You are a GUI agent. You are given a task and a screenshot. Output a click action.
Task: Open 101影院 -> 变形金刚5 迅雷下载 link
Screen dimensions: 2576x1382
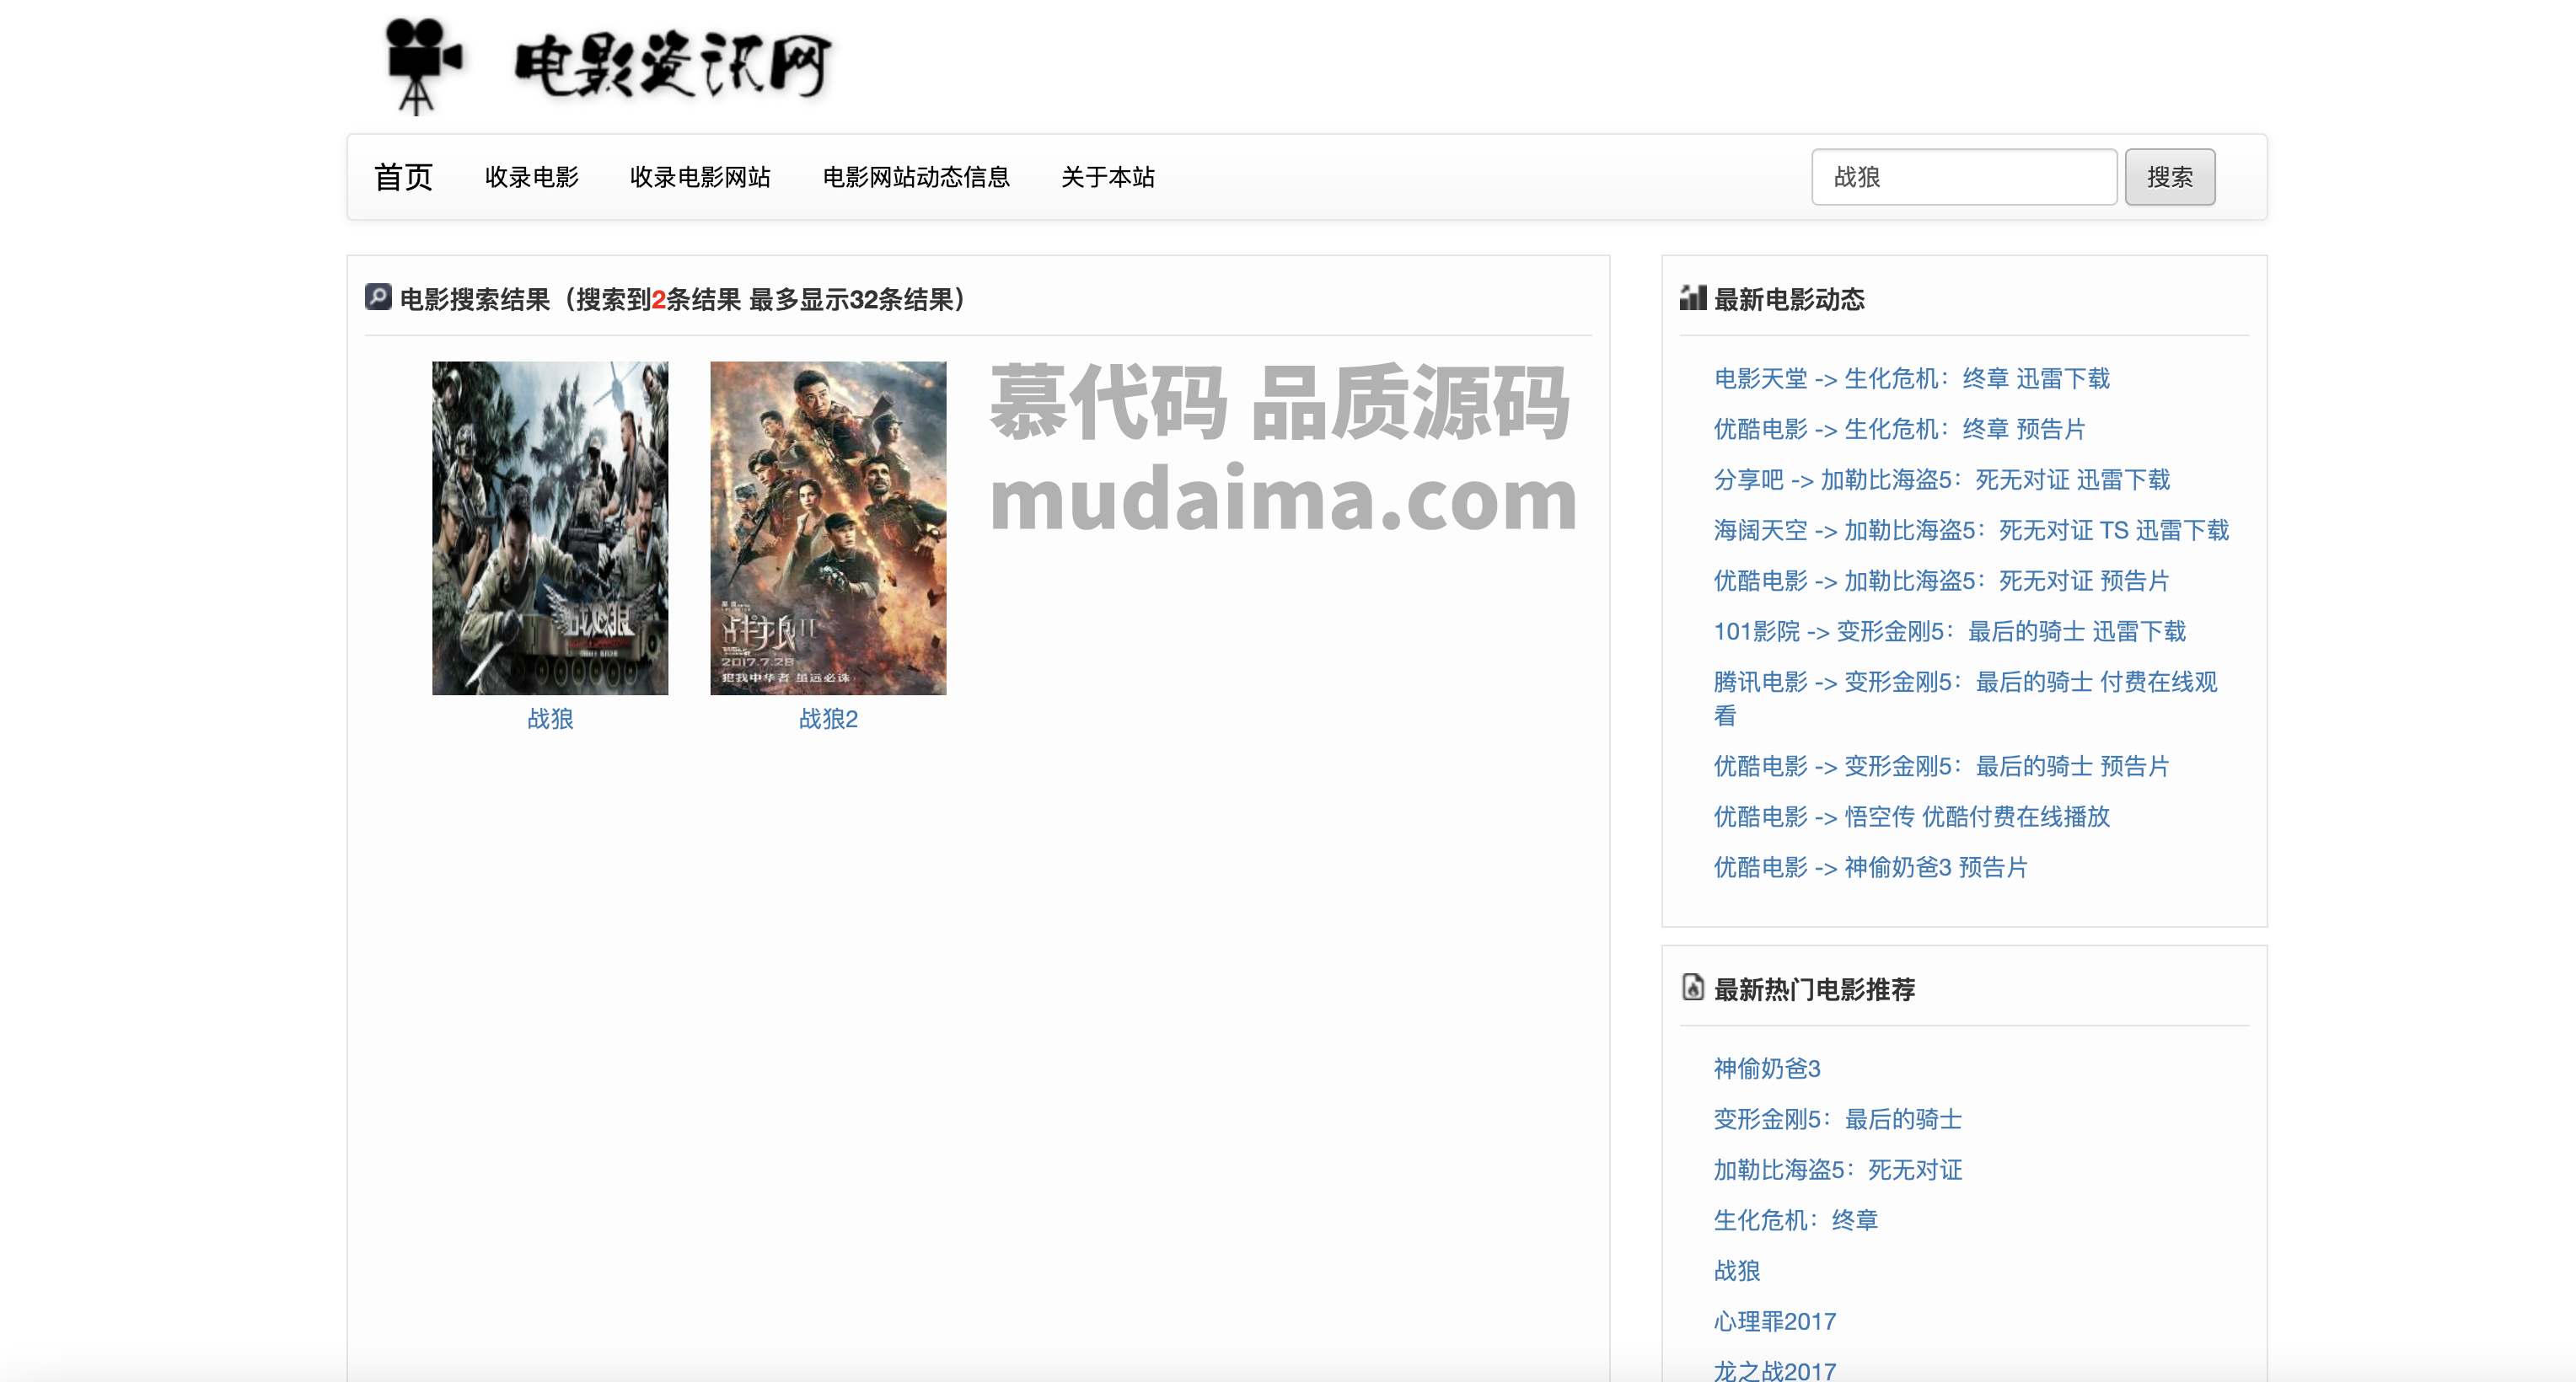point(1950,631)
